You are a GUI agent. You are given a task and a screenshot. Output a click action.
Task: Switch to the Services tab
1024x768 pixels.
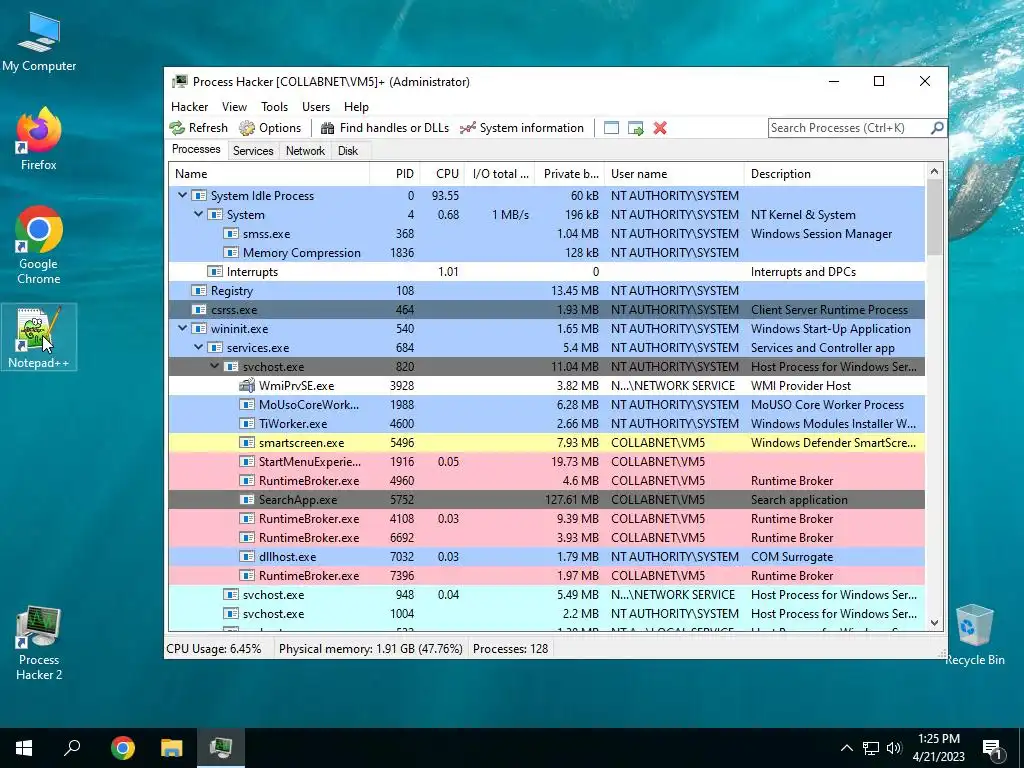click(253, 151)
